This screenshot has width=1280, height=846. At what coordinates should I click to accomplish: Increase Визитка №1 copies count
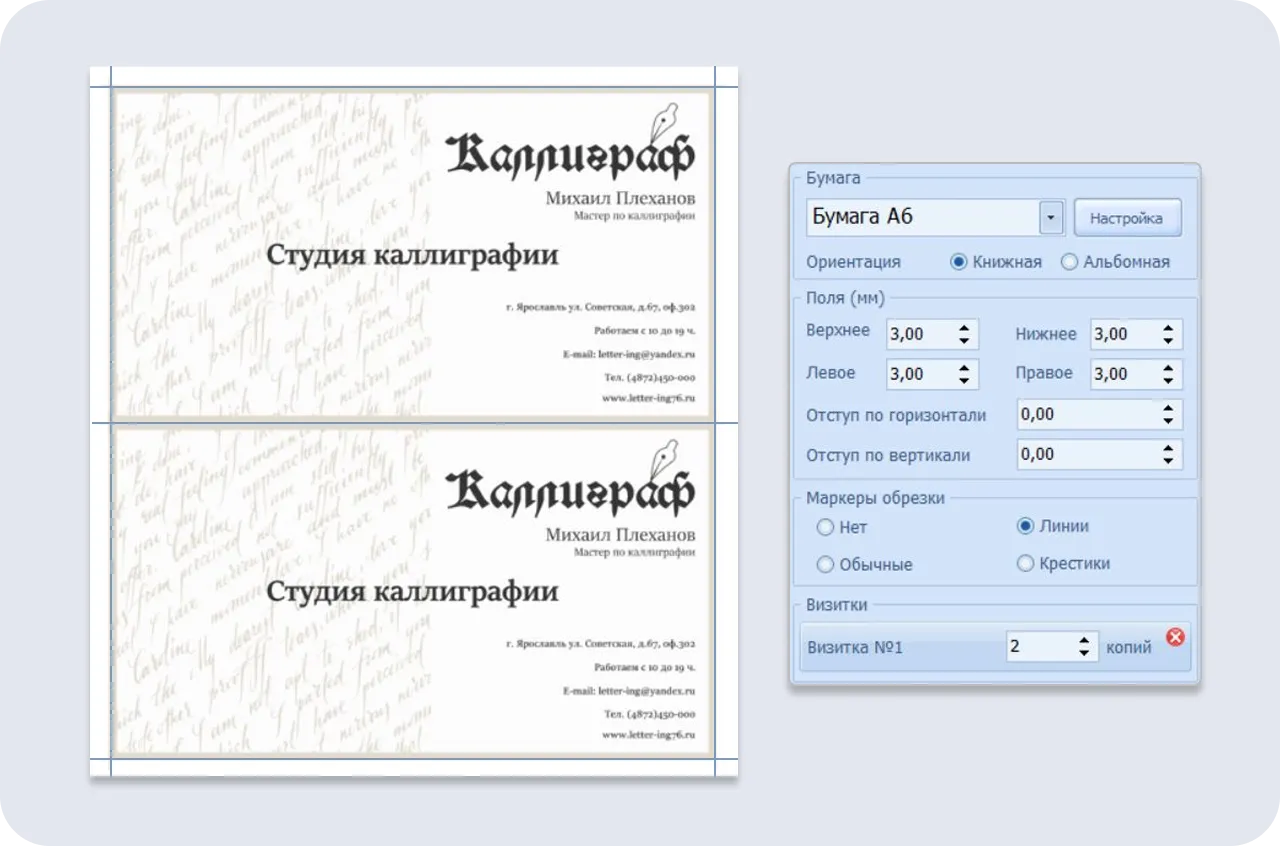click(1084, 640)
